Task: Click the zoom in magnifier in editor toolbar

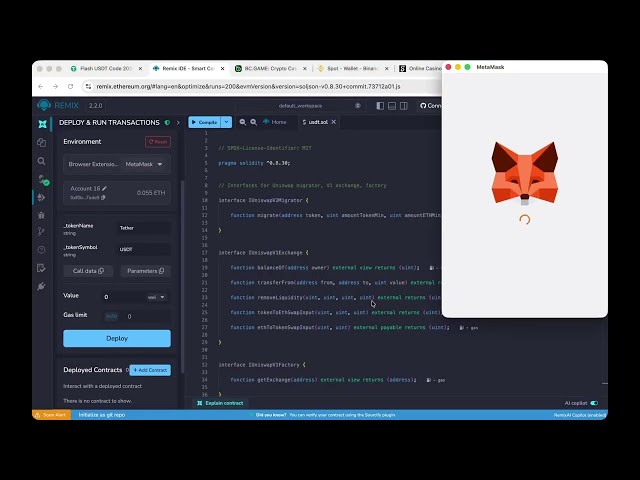Action: pos(253,122)
